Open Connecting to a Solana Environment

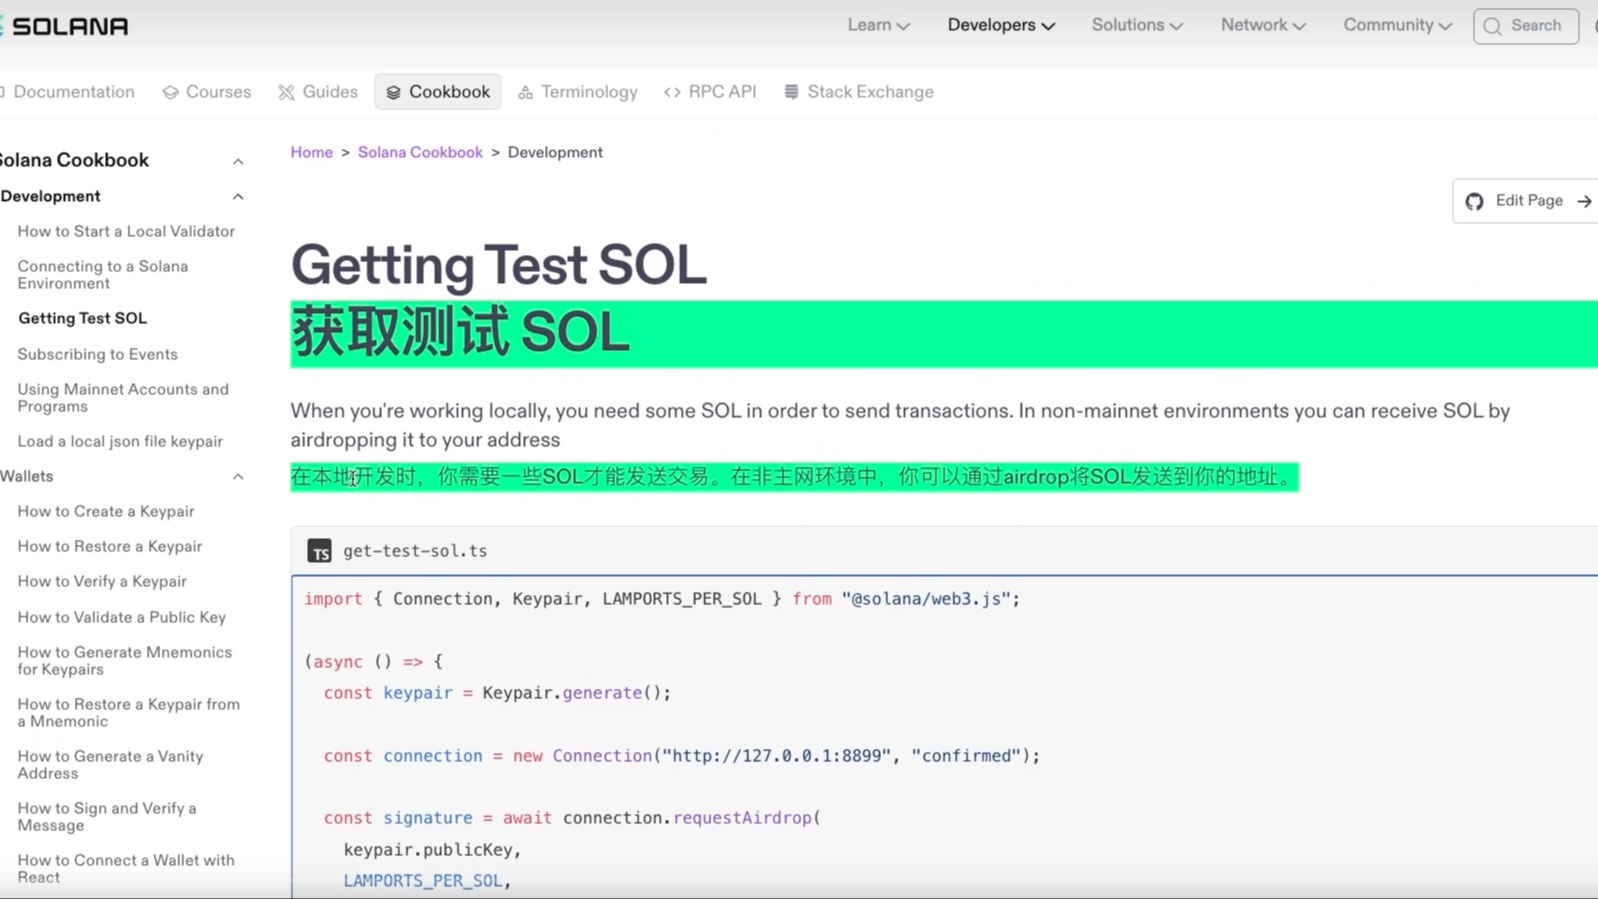(x=103, y=275)
